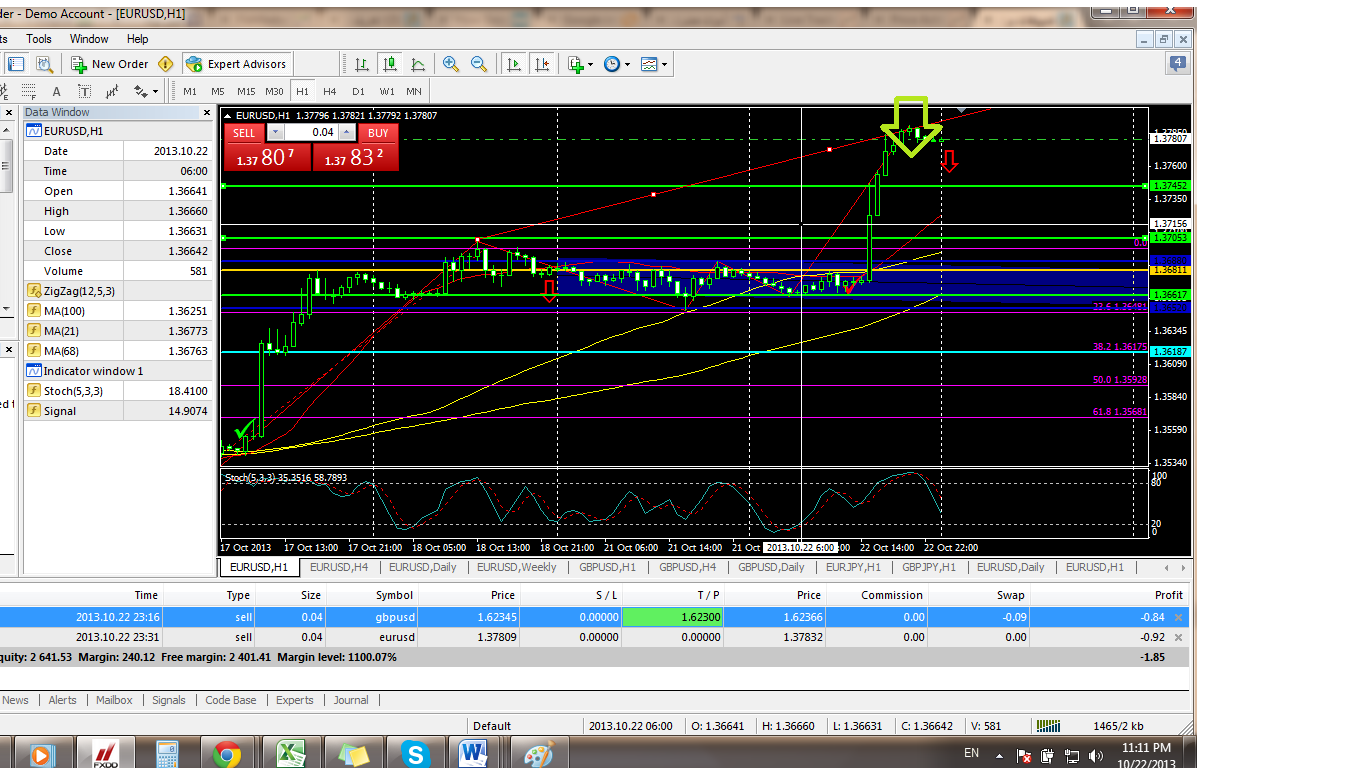This screenshot has width=1366, height=768.
Task: Open the Strategy Tester magnifier icon
Action: [x=43, y=64]
